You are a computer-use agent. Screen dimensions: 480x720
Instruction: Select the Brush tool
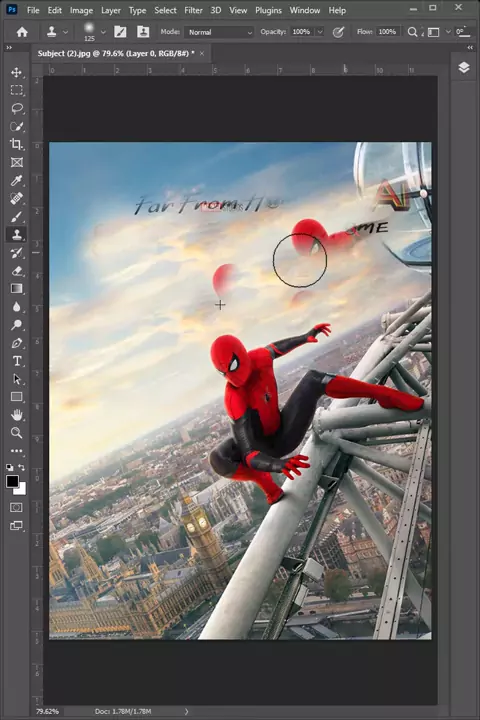(17, 217)
